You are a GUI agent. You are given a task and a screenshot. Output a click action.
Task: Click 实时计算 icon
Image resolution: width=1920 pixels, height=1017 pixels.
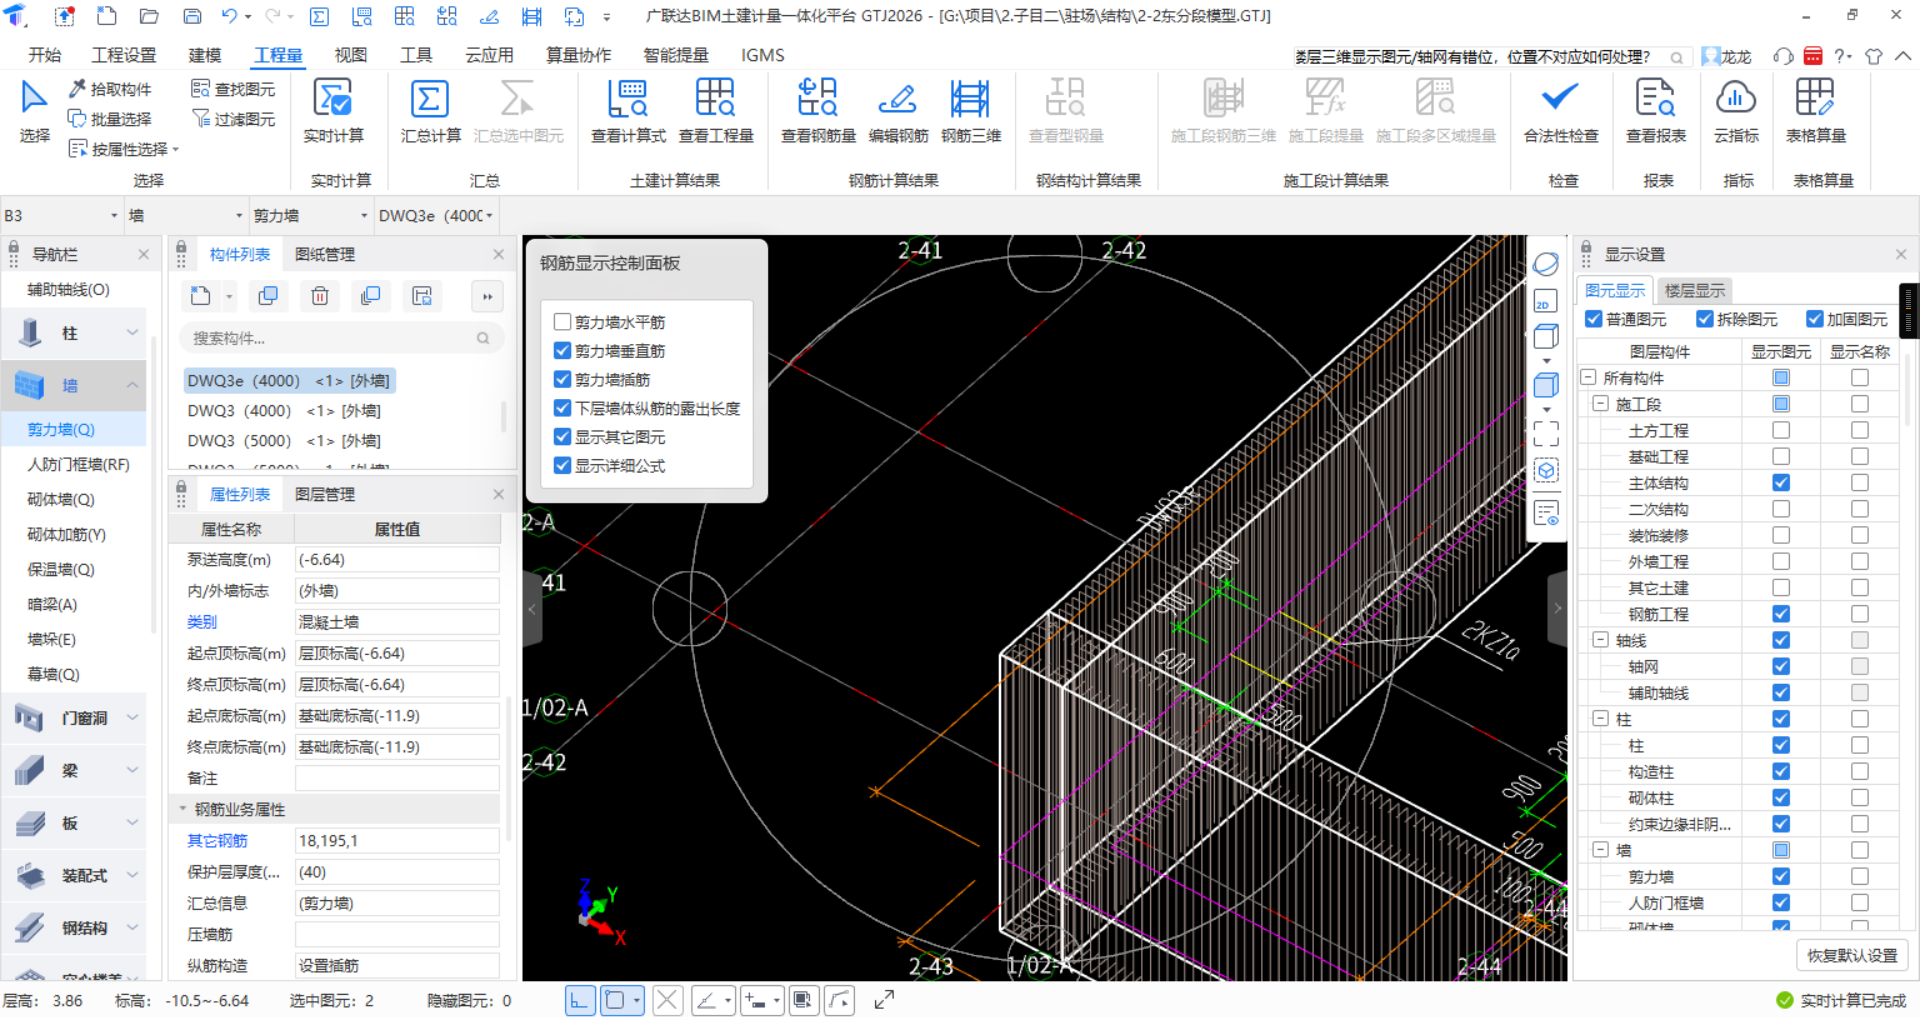(333, 100)
